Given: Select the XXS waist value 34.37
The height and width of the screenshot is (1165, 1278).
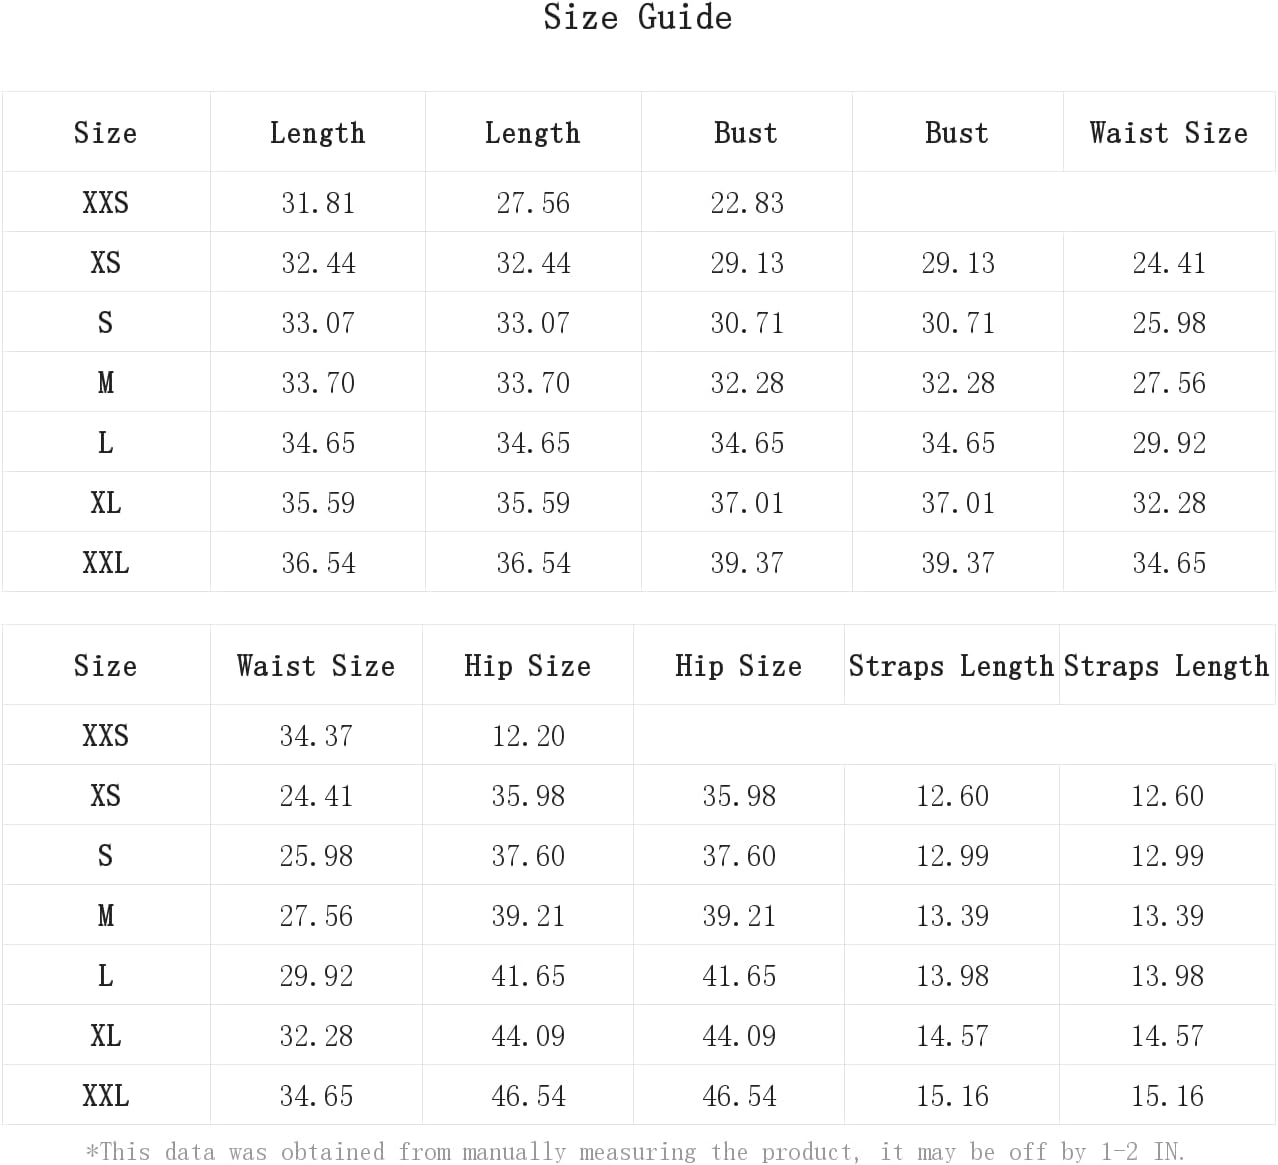Looking at the screenshot, I should 316,736.
